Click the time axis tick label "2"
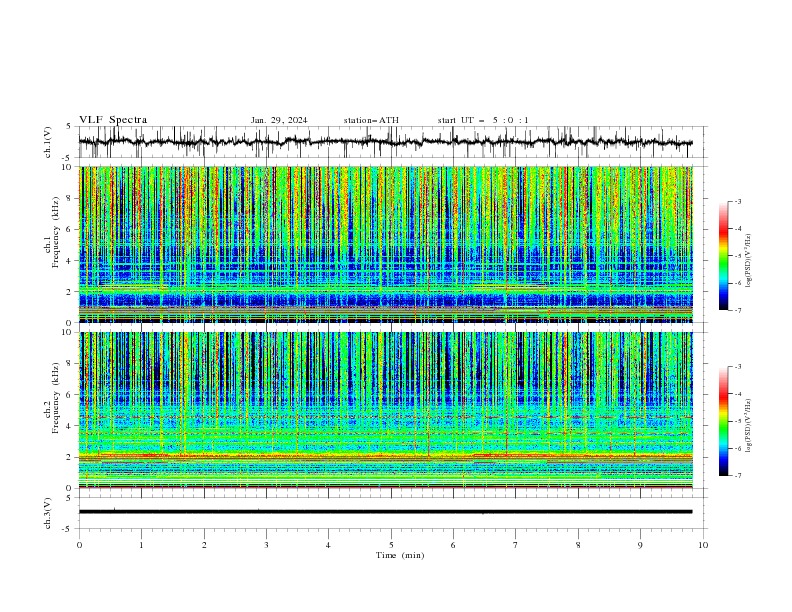792x612 pixels. 204,545
